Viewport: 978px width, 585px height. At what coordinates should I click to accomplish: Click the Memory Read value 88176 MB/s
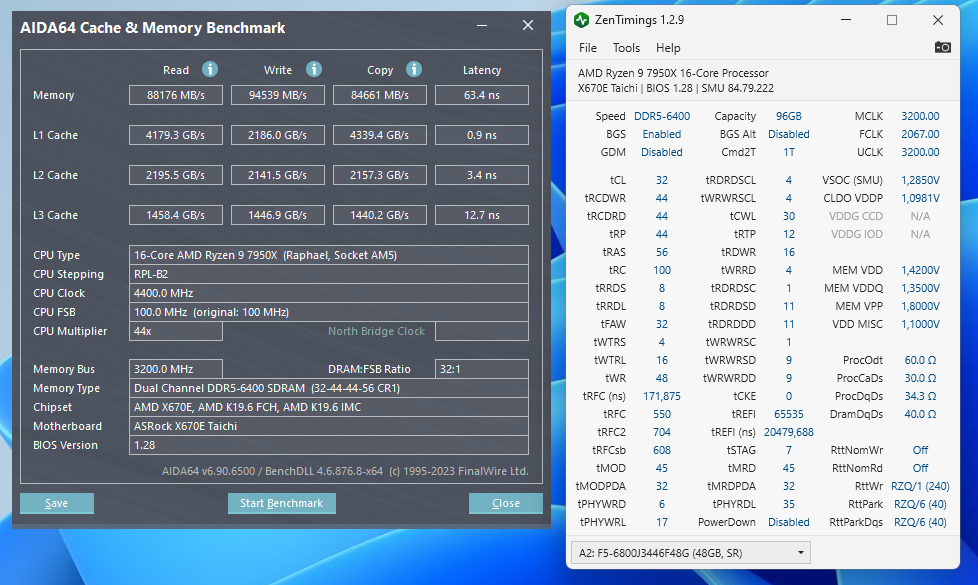(176, 95)
